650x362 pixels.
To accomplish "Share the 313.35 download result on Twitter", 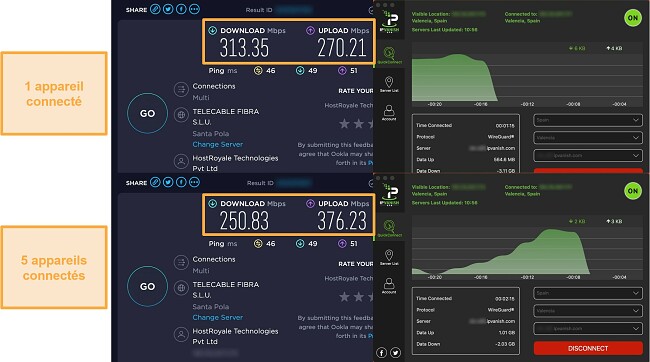I will (x=168, y=9).
